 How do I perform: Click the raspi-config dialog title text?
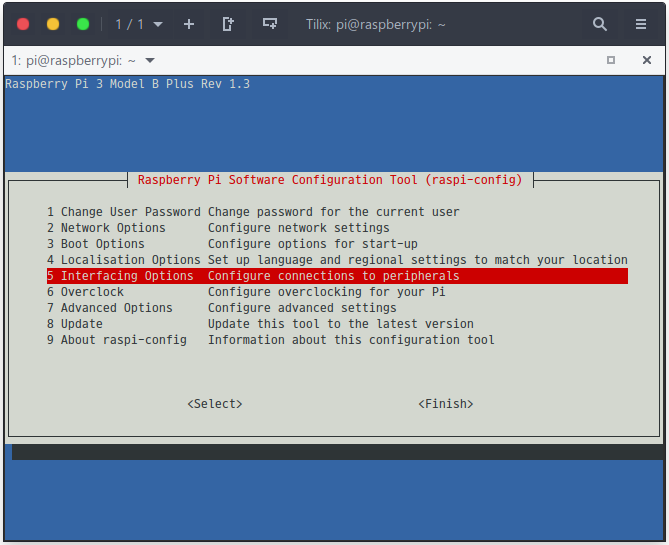pyautogui.click(x=330, y=180)
